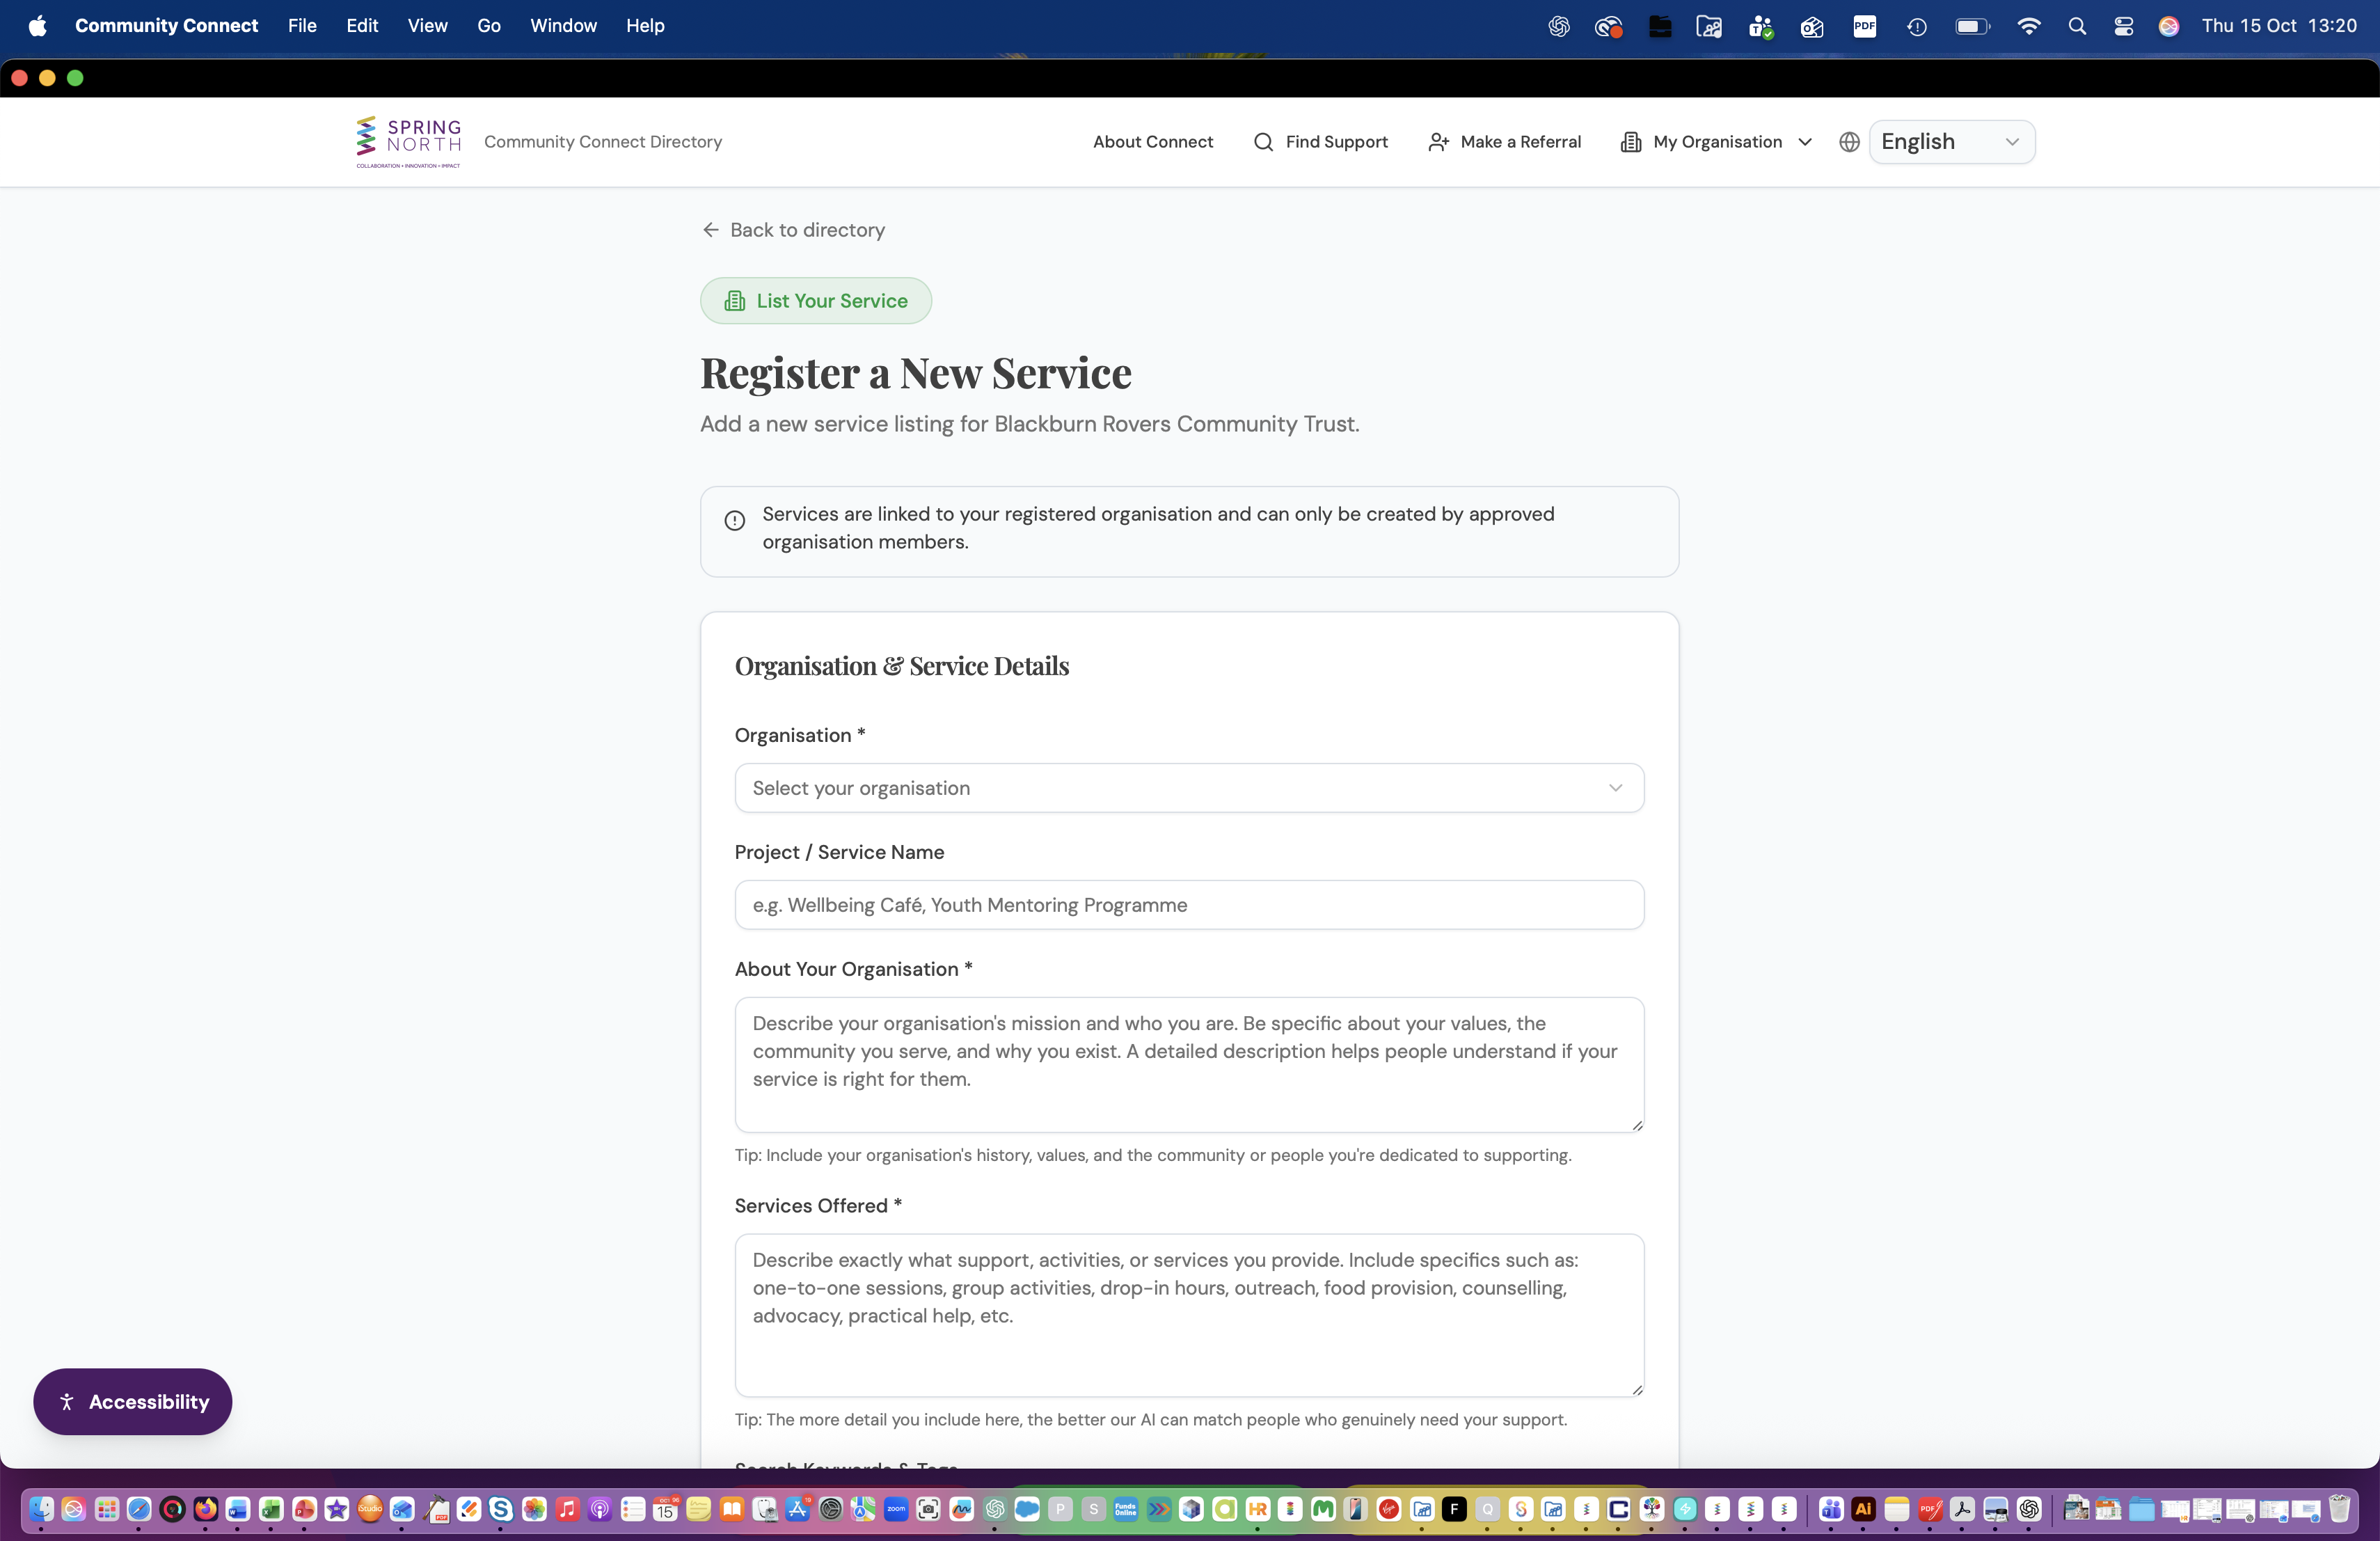The height and width of the screenshot is (1541, 2380).
Task: Click the About Connect link
Action: pyautogui.click(x=1153, y=142)
